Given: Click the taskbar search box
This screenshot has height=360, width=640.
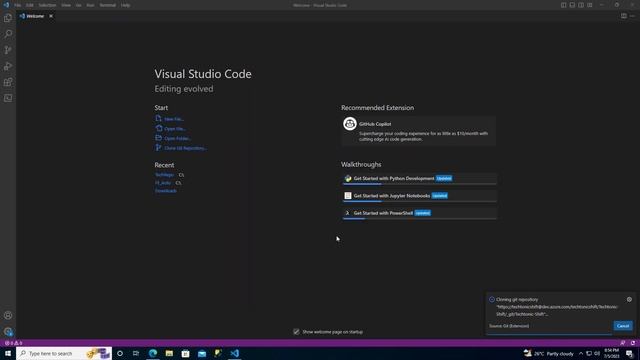Looking at the screenshot, I should click(x=64, y=353).
